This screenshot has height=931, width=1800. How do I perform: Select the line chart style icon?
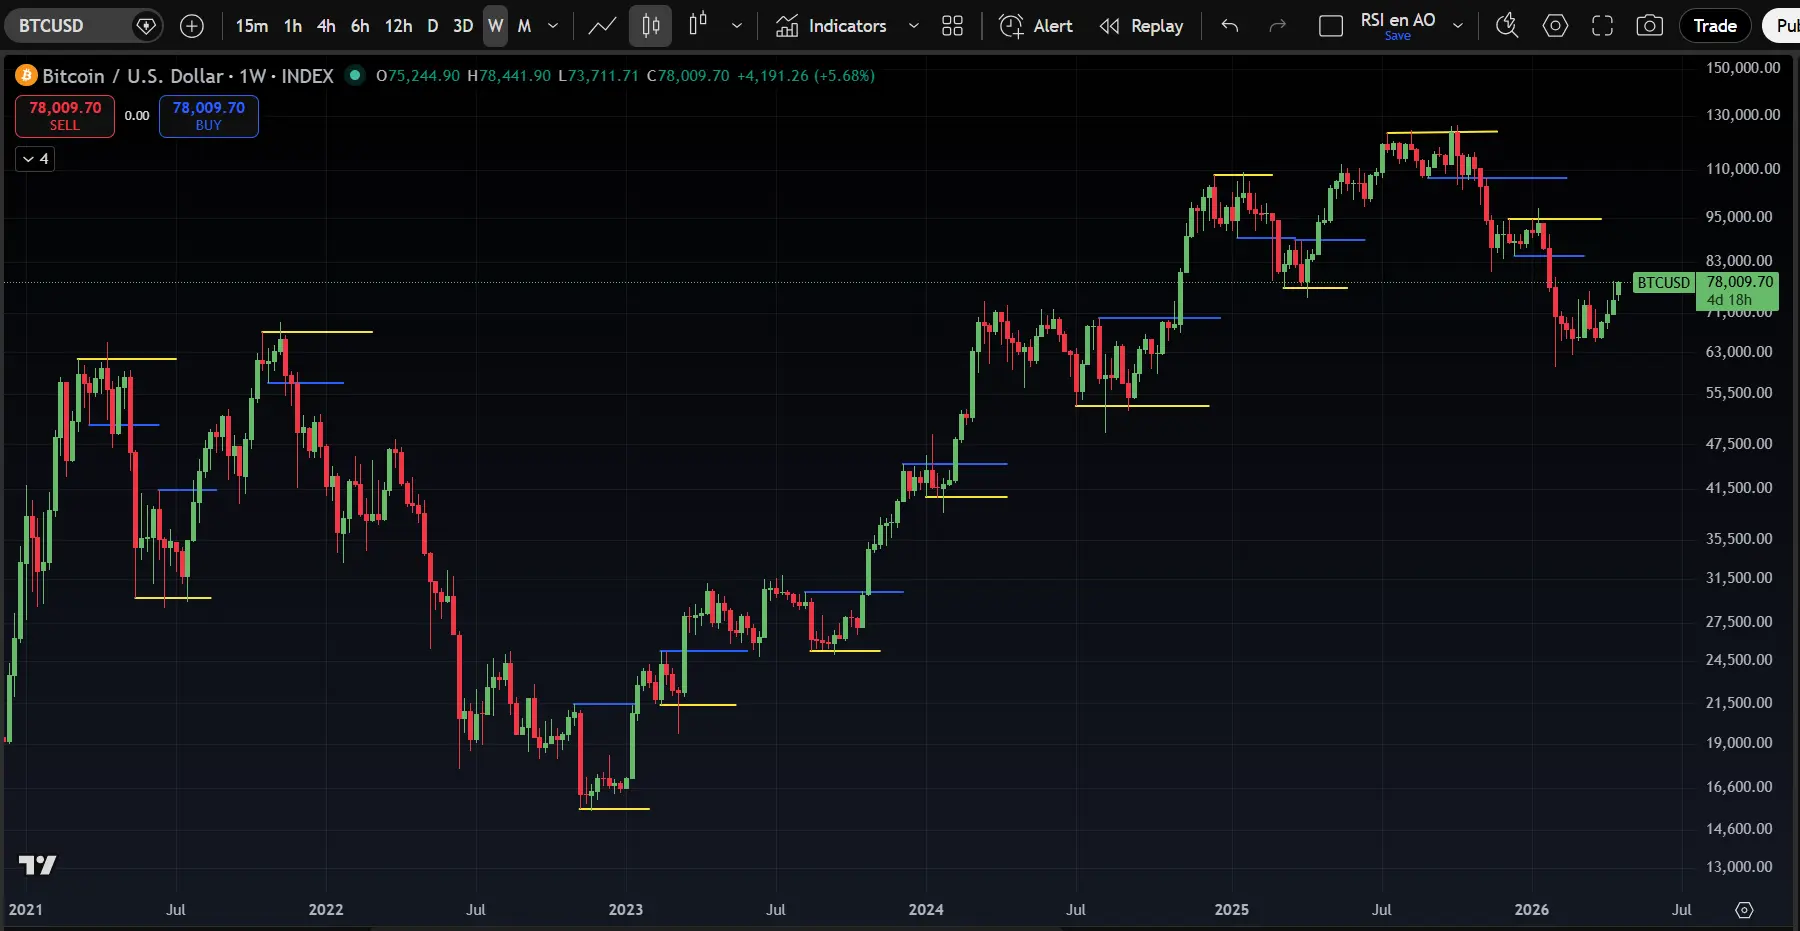pyautogui.click(x=602, y=26)
